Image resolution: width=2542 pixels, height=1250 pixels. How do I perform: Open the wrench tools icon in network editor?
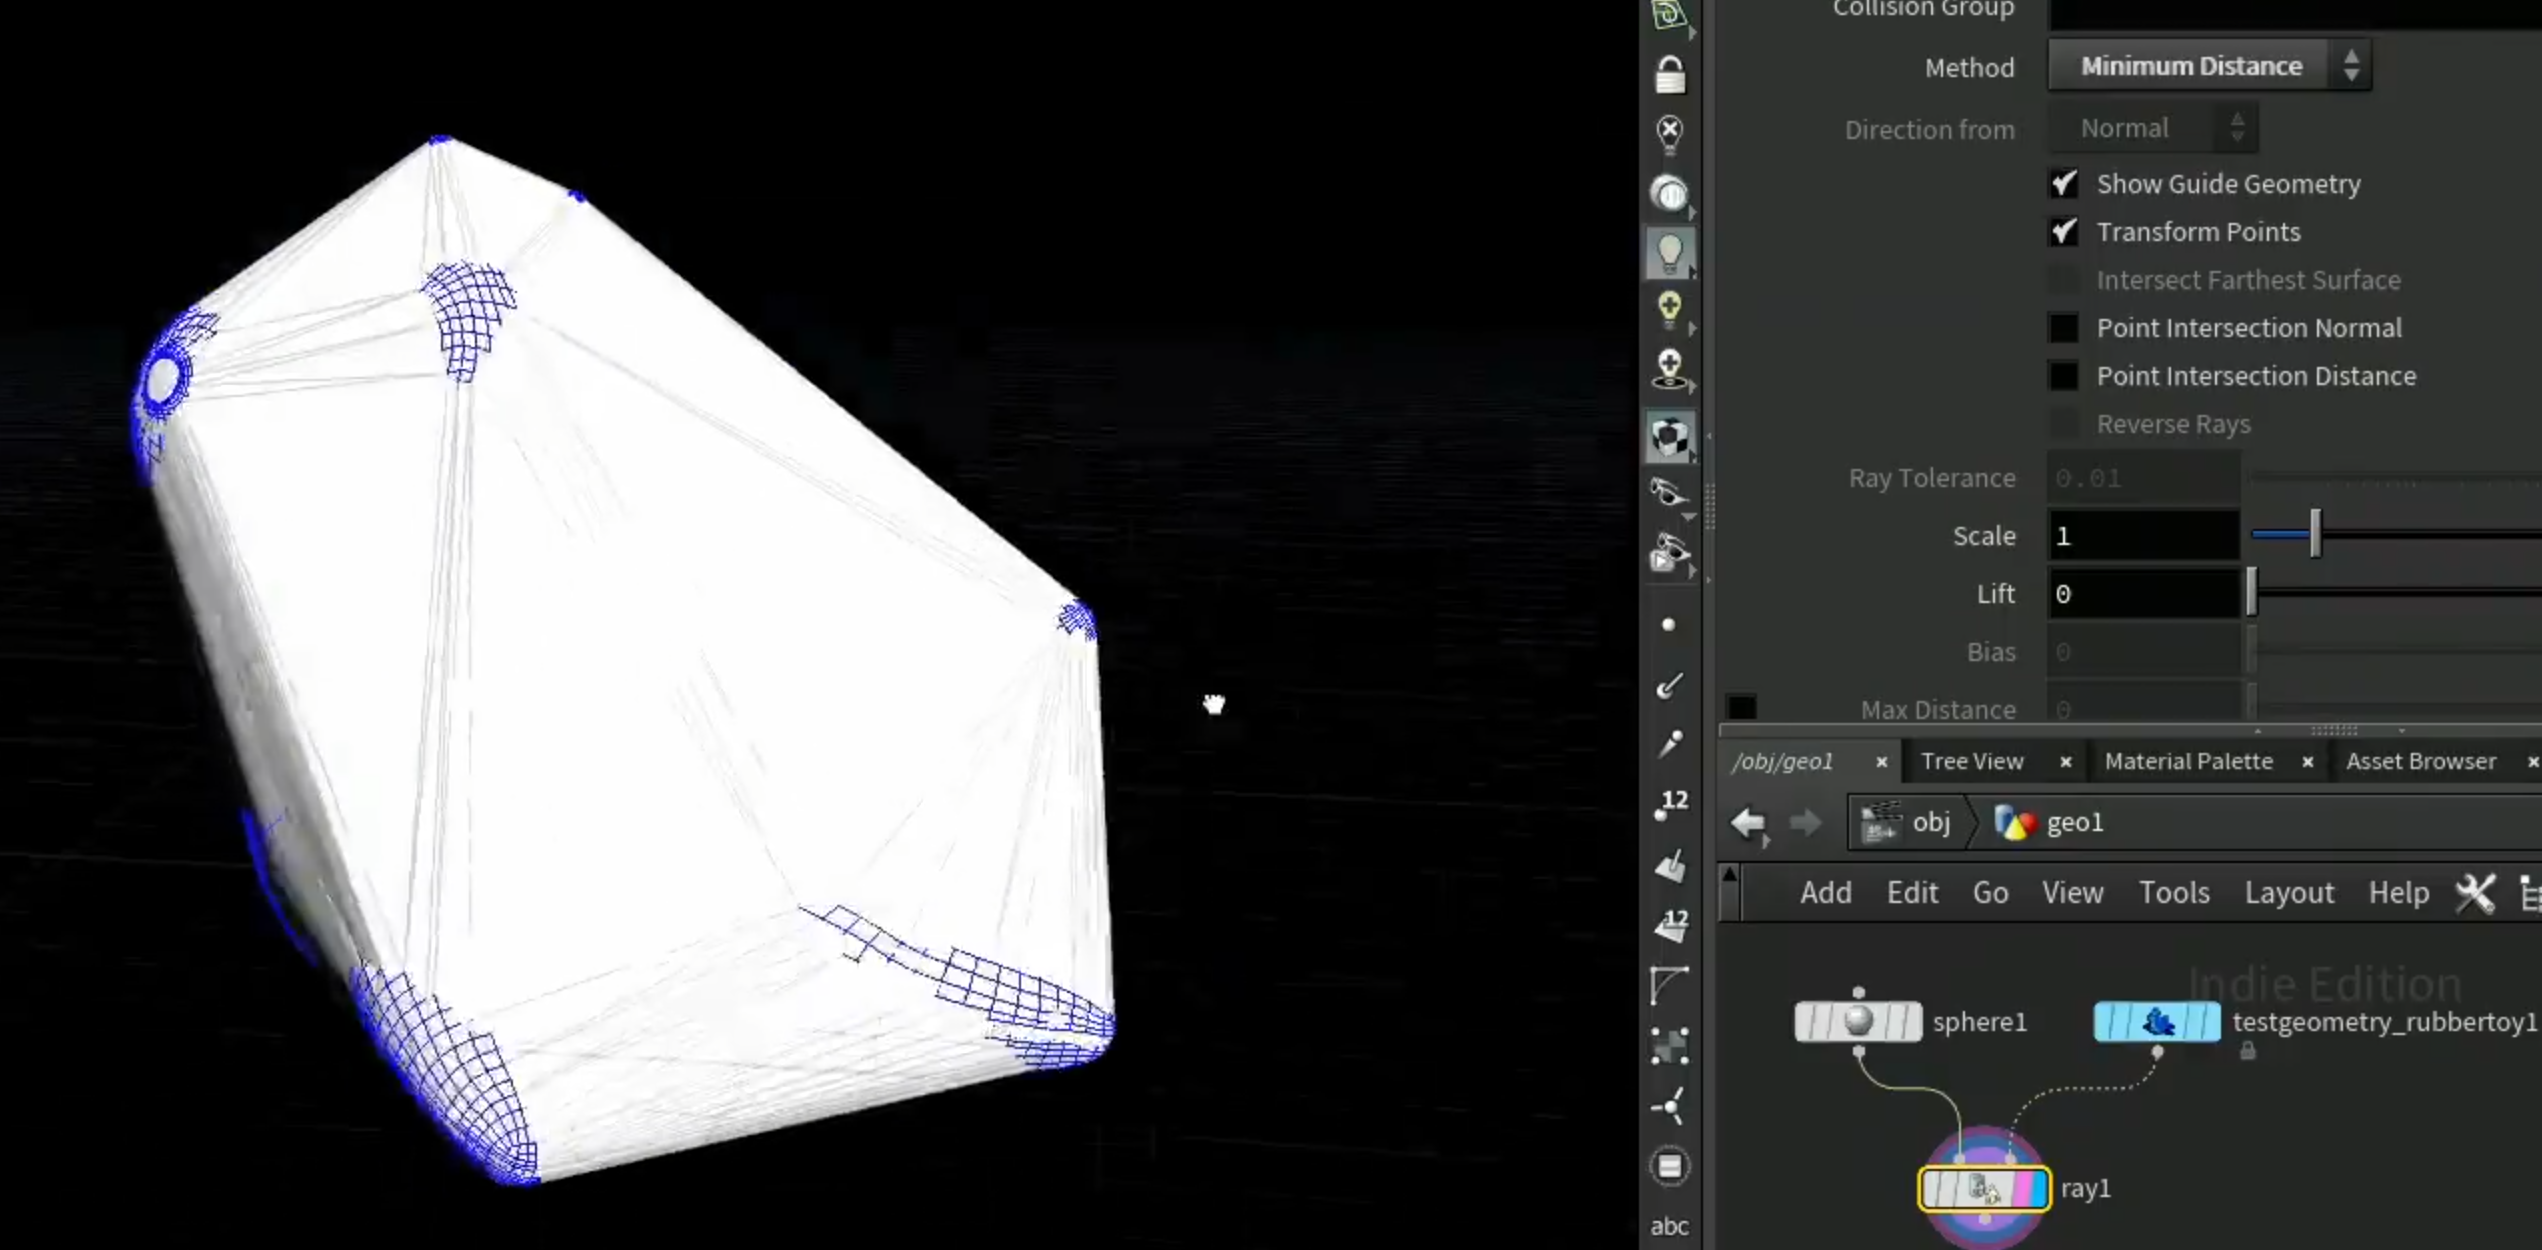[2476, 892]
